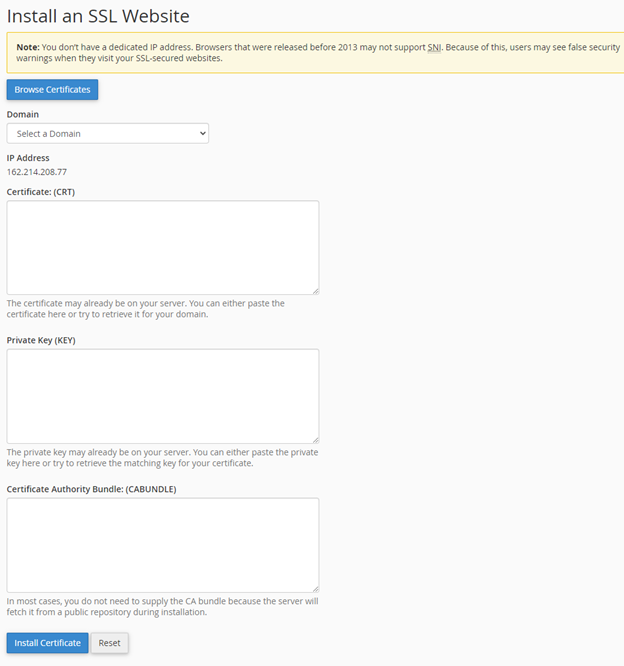Click the bold Note: text in the yellow banner

click(28, 47)
